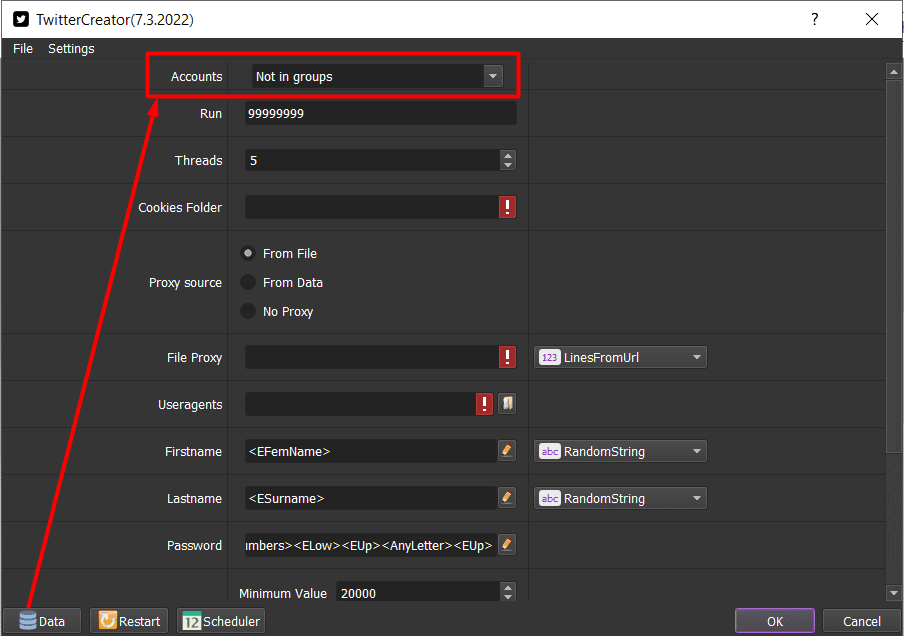Click the 123 icon in LinesFromUrl selector

[x=549, y=357]
